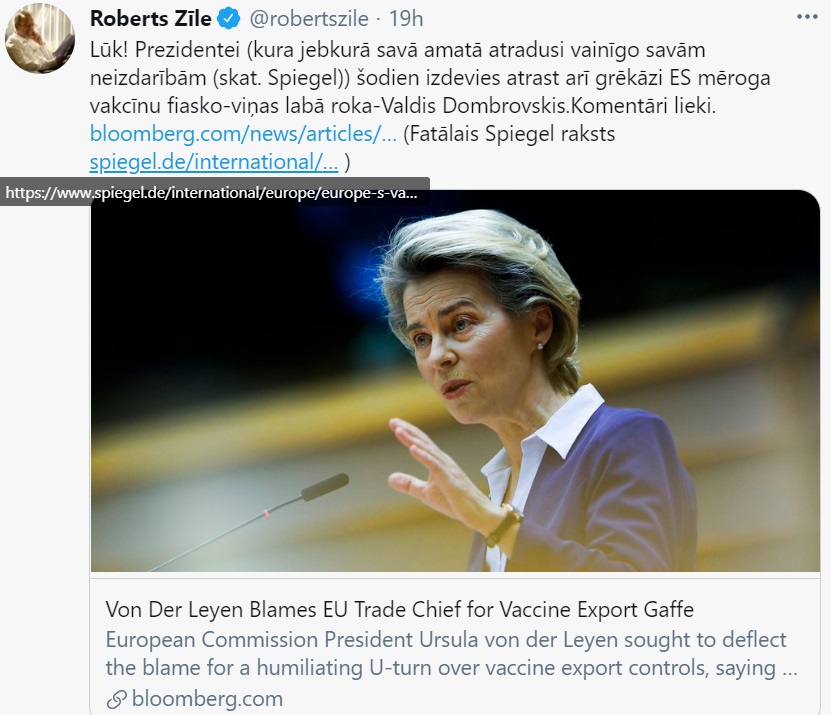
Task: Open the Bloomberg article card photo
Action: tap(455, 380)
